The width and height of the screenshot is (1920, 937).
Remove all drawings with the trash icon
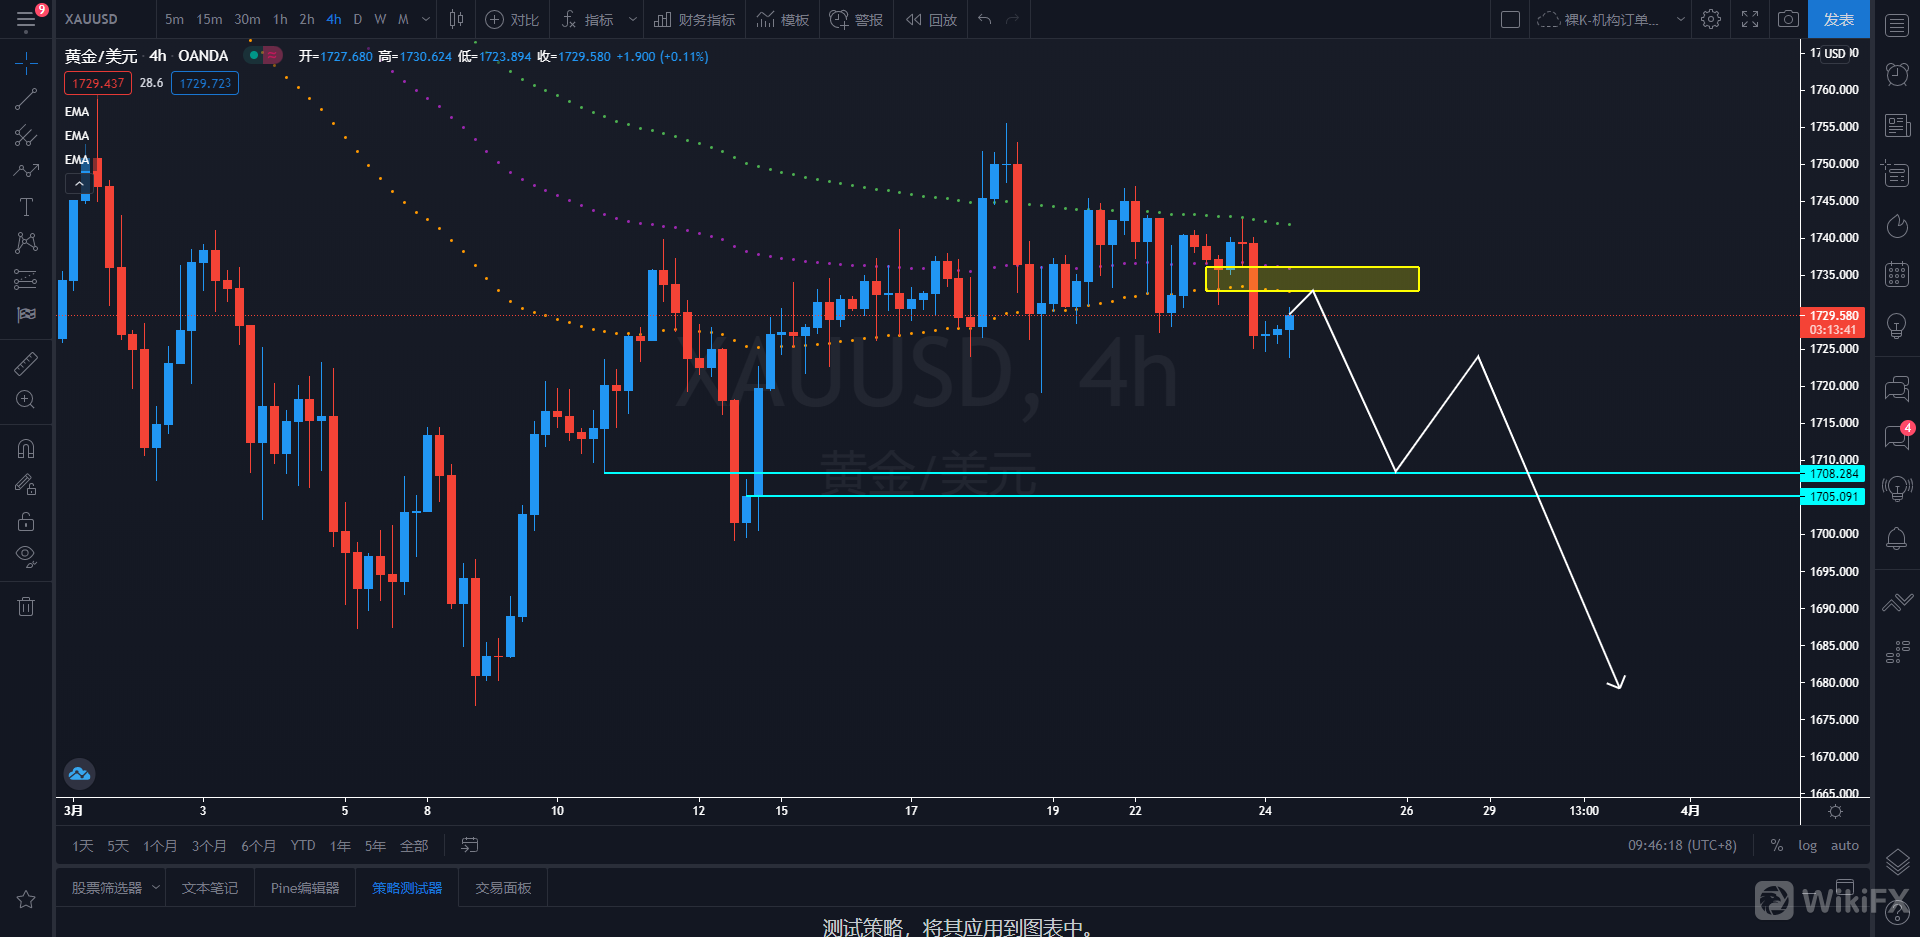pos(26,606)
